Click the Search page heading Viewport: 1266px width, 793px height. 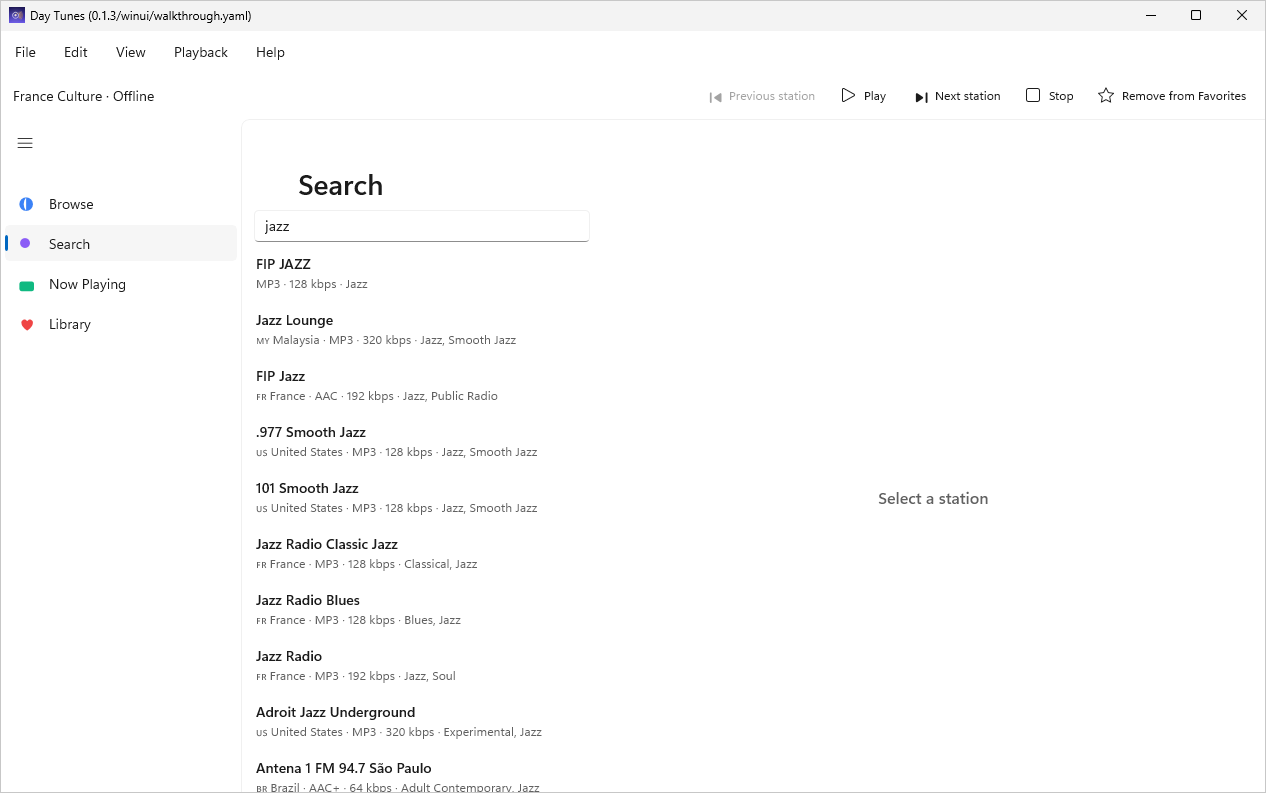[x=340, y=185]
